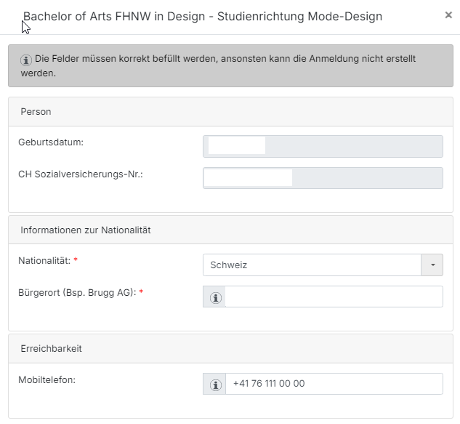The image size is (460, 424).
Task: Click the CH Sozialversicherungs-Nr. label
Action: (81, 174)
